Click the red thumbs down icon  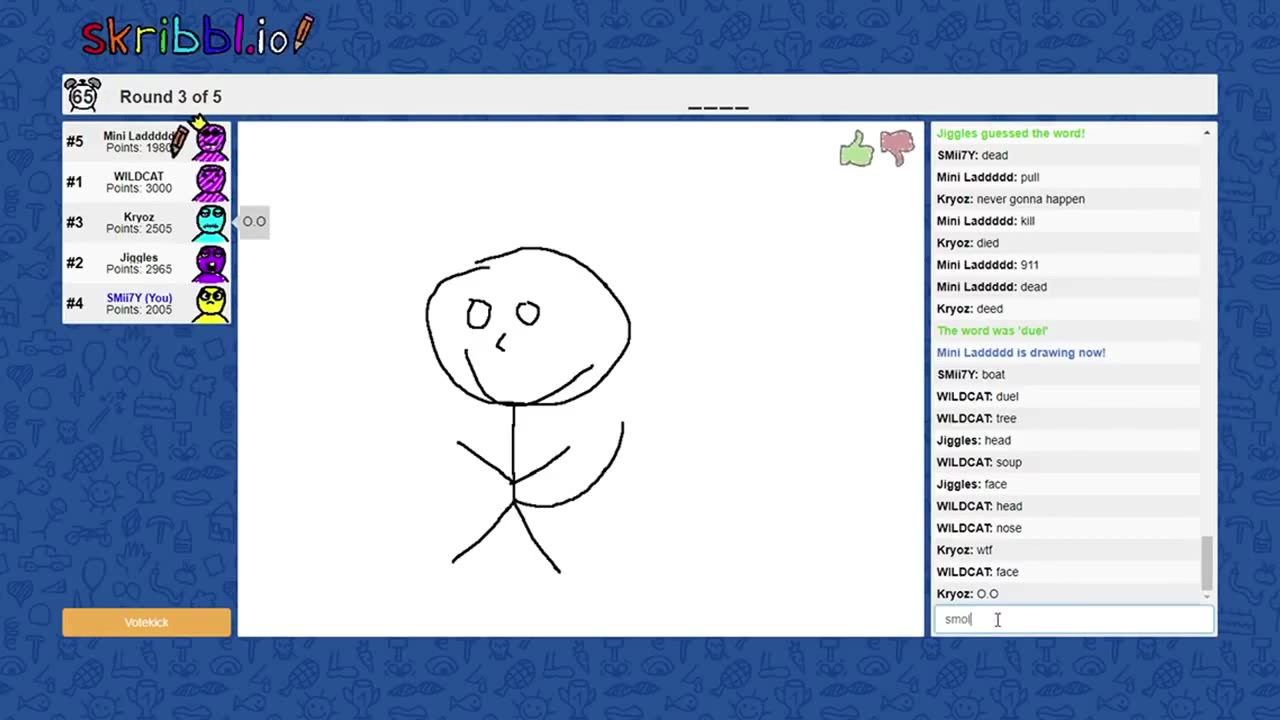coord(897,148)
